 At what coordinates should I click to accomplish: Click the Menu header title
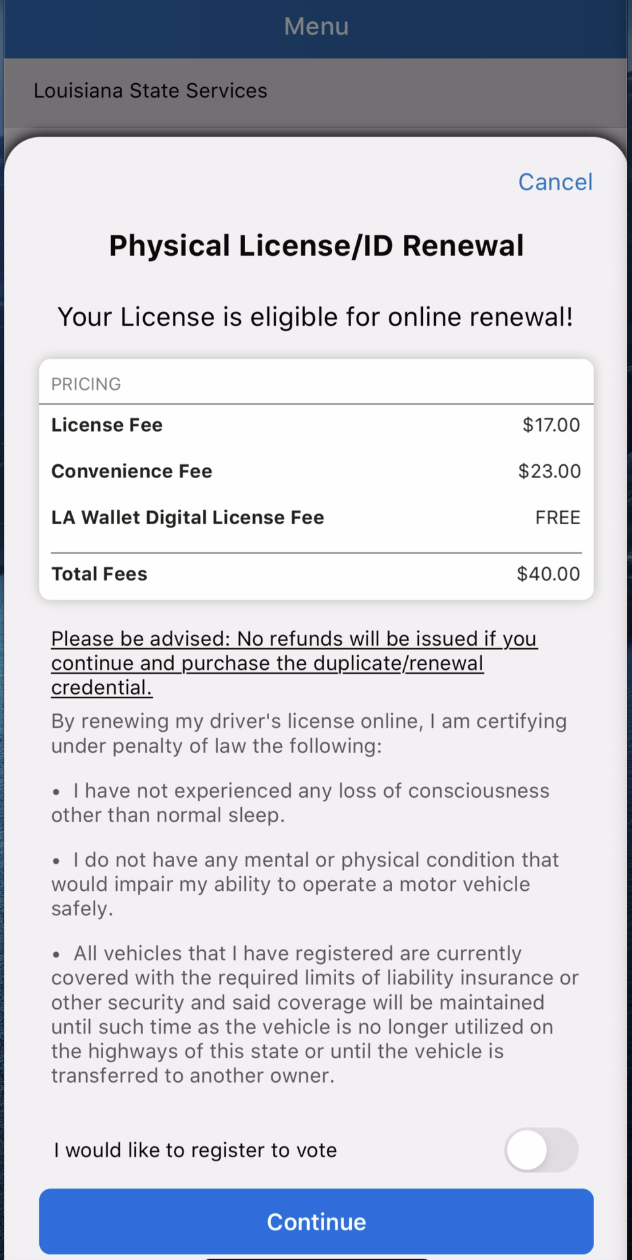316,26
